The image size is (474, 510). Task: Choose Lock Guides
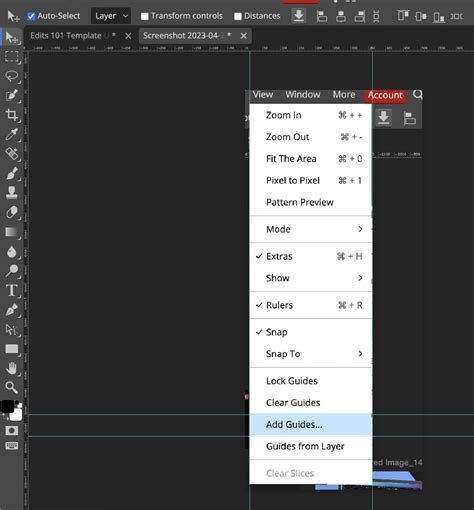pos(311,381)
